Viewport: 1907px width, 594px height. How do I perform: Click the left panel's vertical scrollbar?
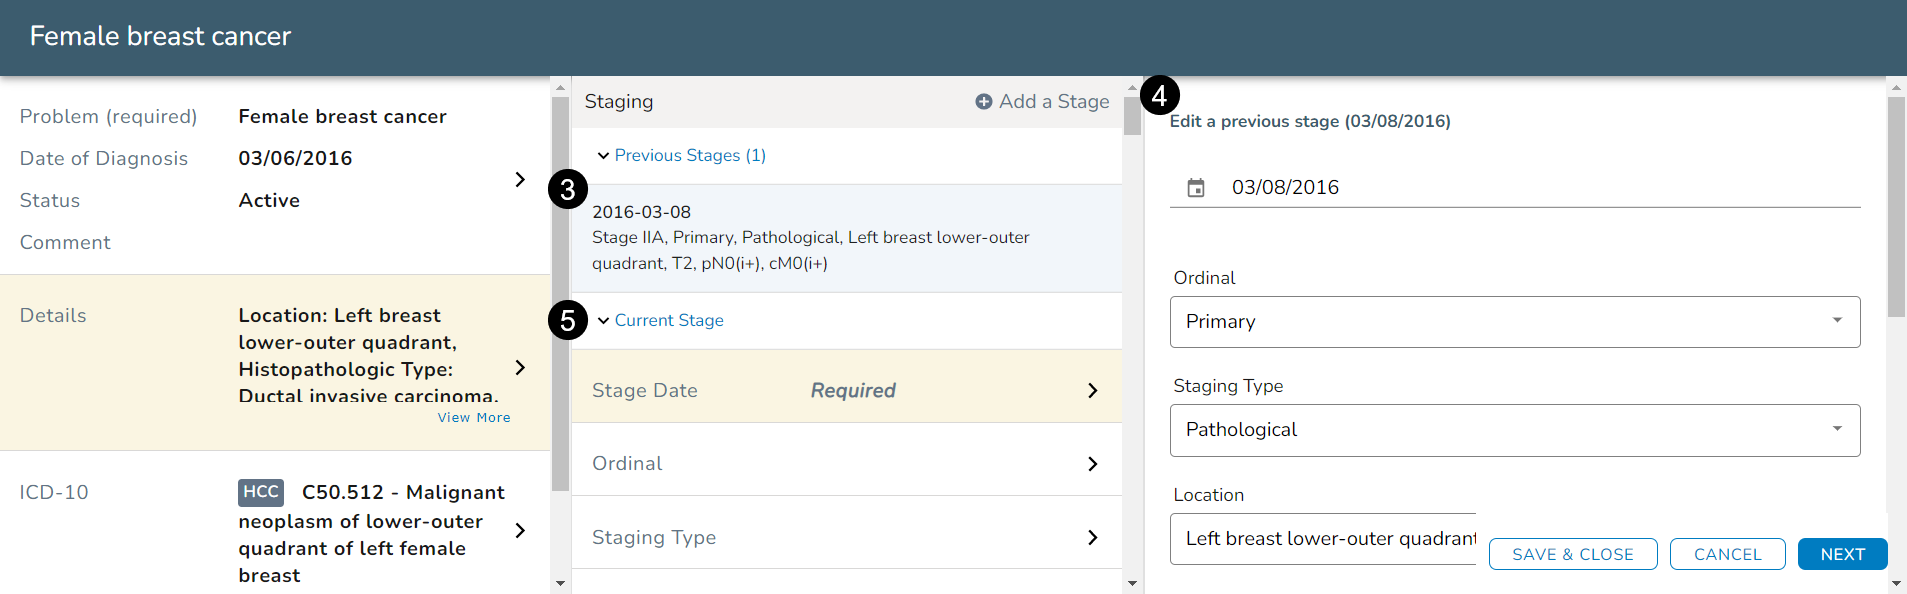pos(560,300)
